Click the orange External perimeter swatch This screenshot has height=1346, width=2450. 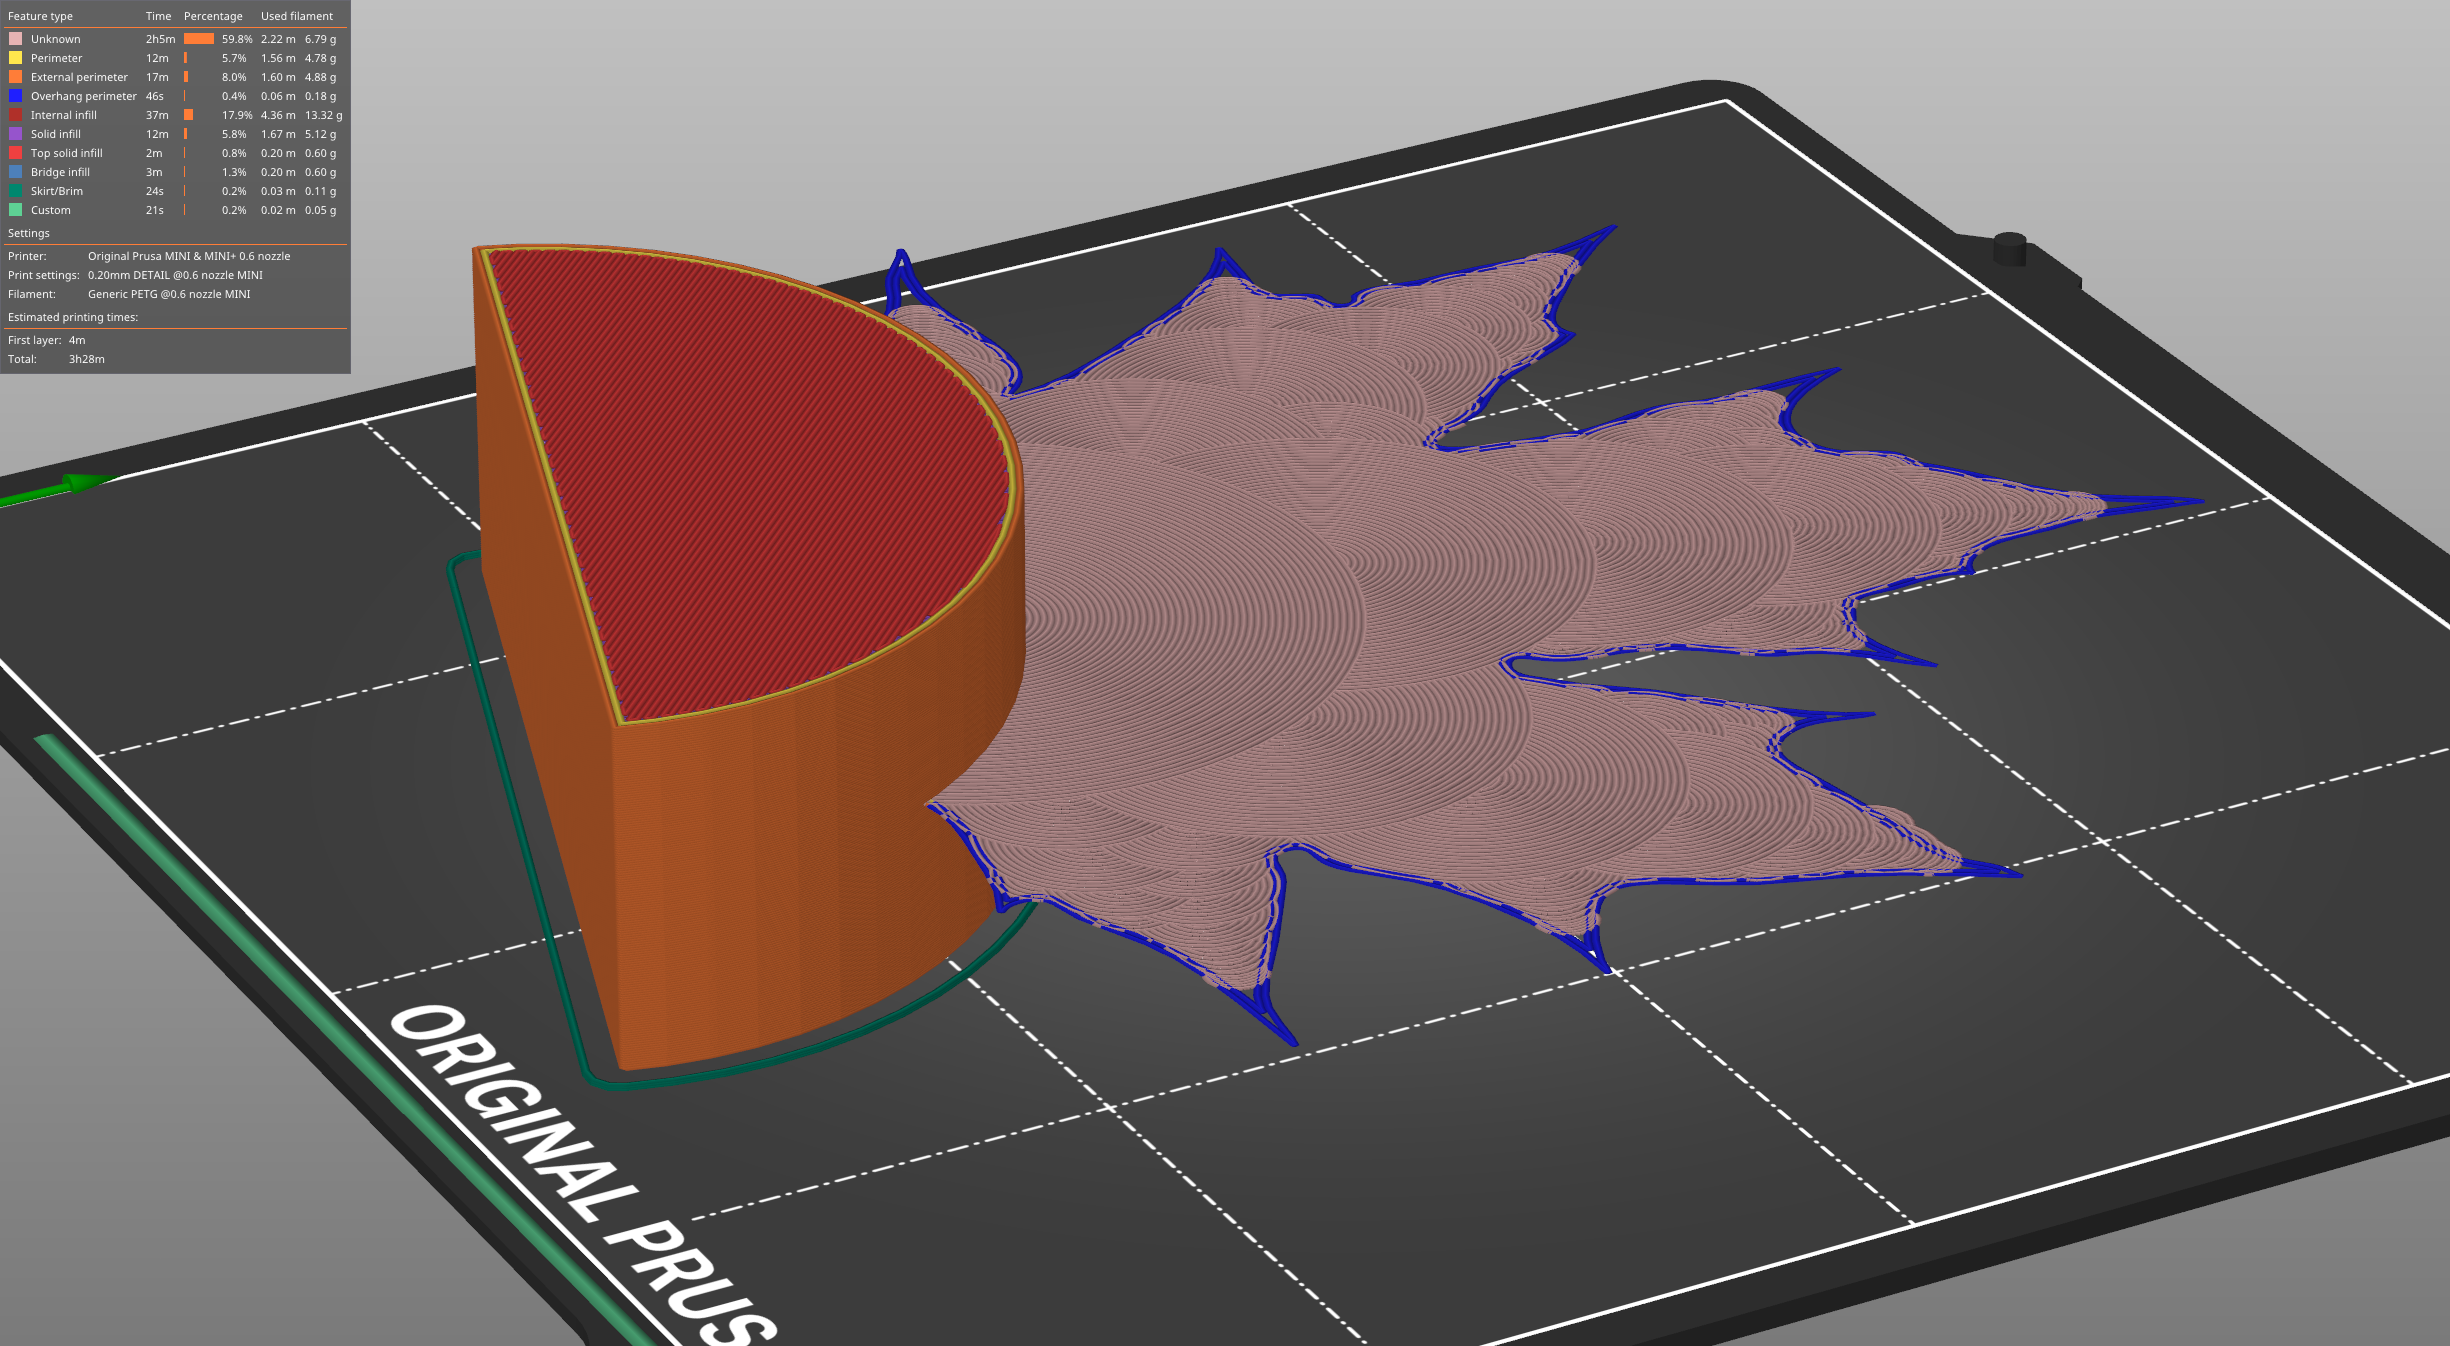pyautogui.click(x=14, y=76)
